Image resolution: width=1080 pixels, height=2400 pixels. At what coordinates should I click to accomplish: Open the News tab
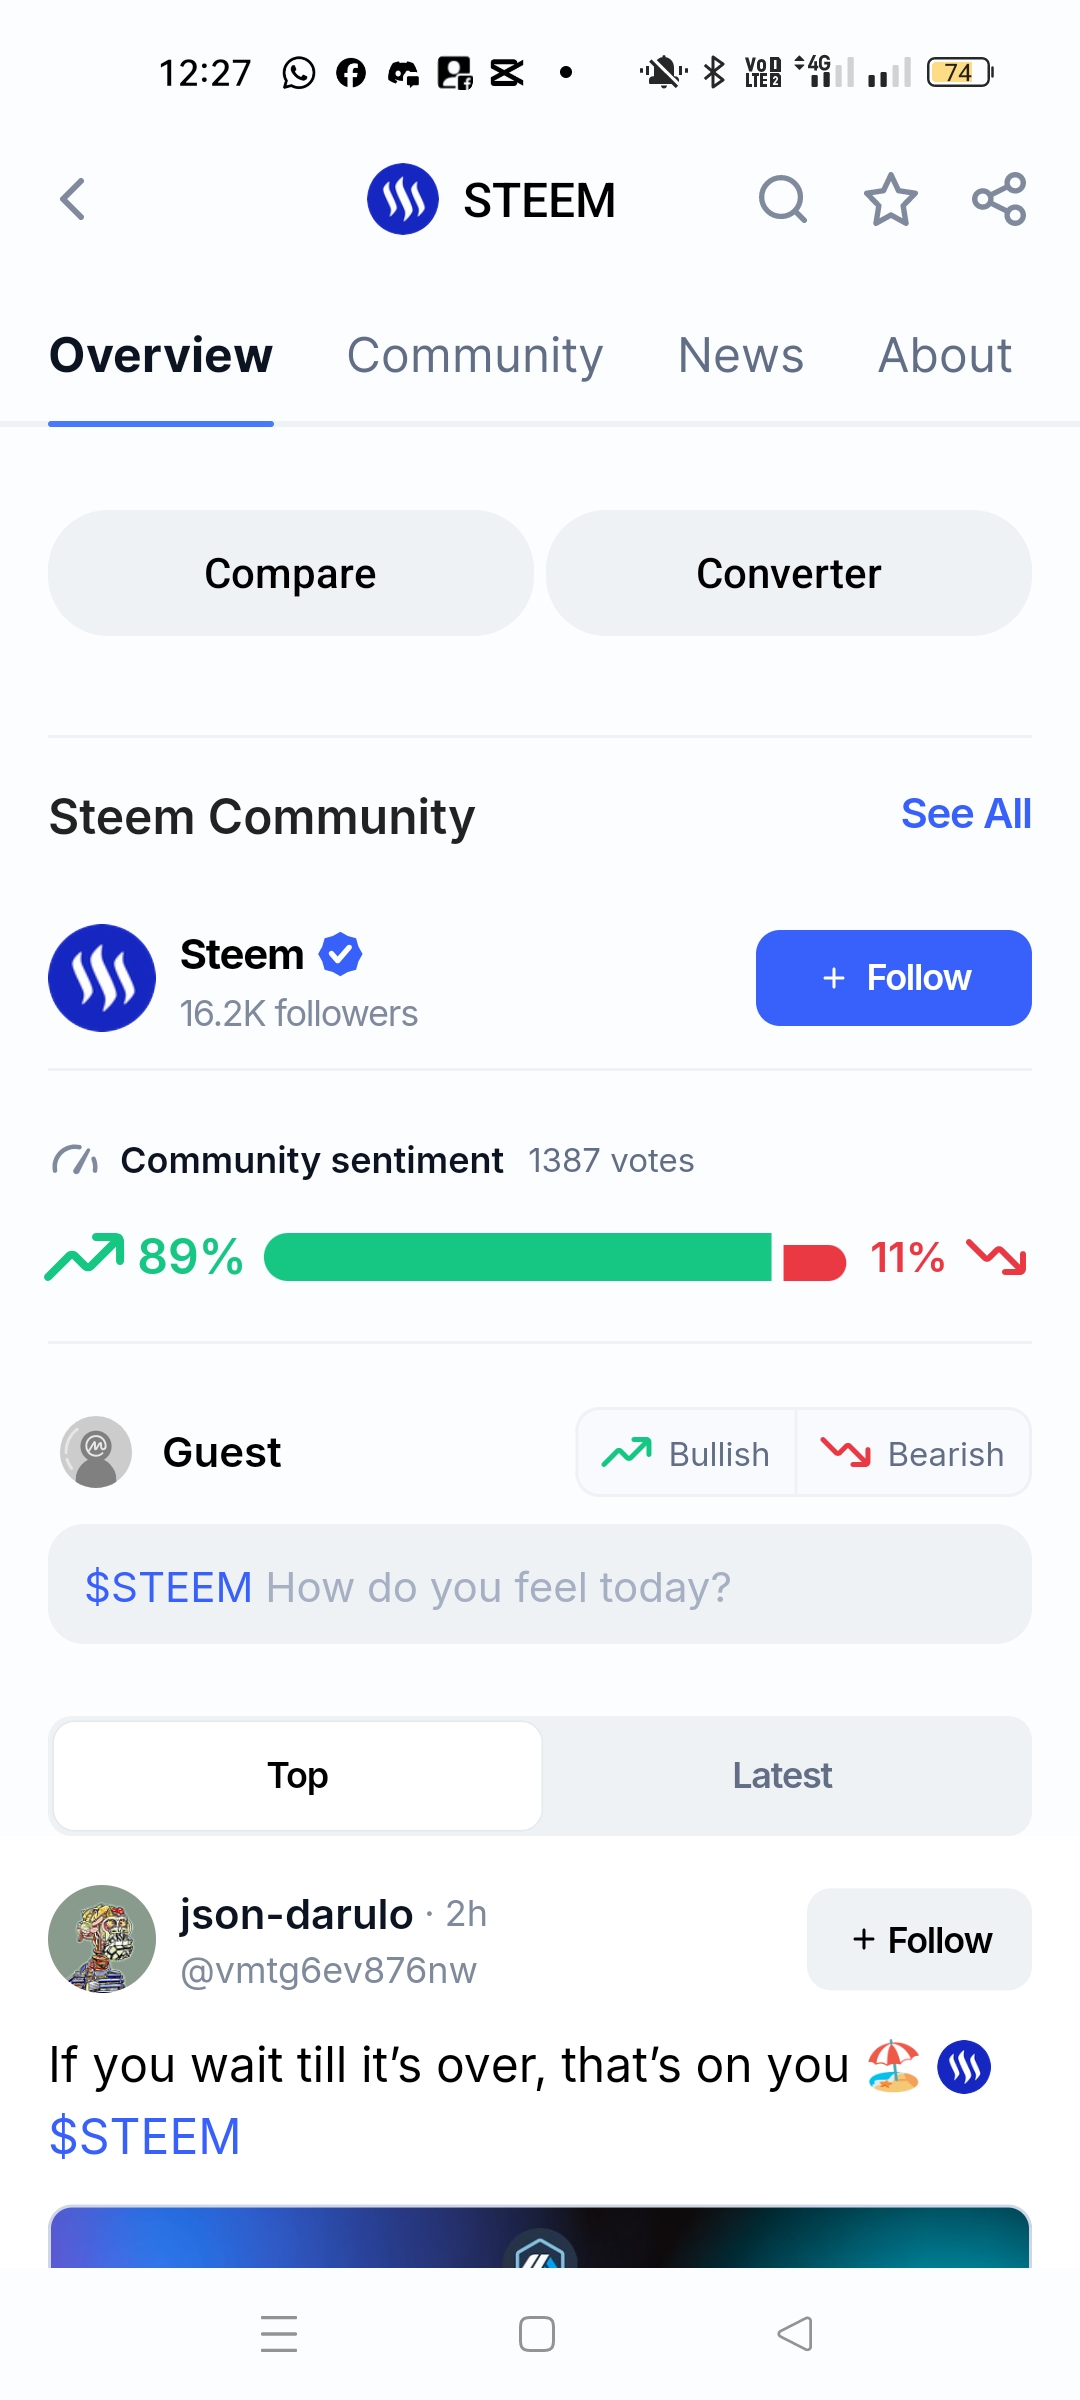coord(740,356)
